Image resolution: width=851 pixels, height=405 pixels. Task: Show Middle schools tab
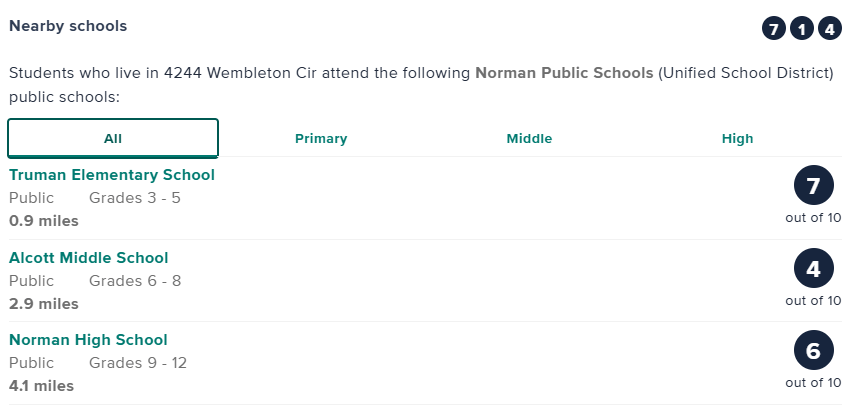coord(529,139)
